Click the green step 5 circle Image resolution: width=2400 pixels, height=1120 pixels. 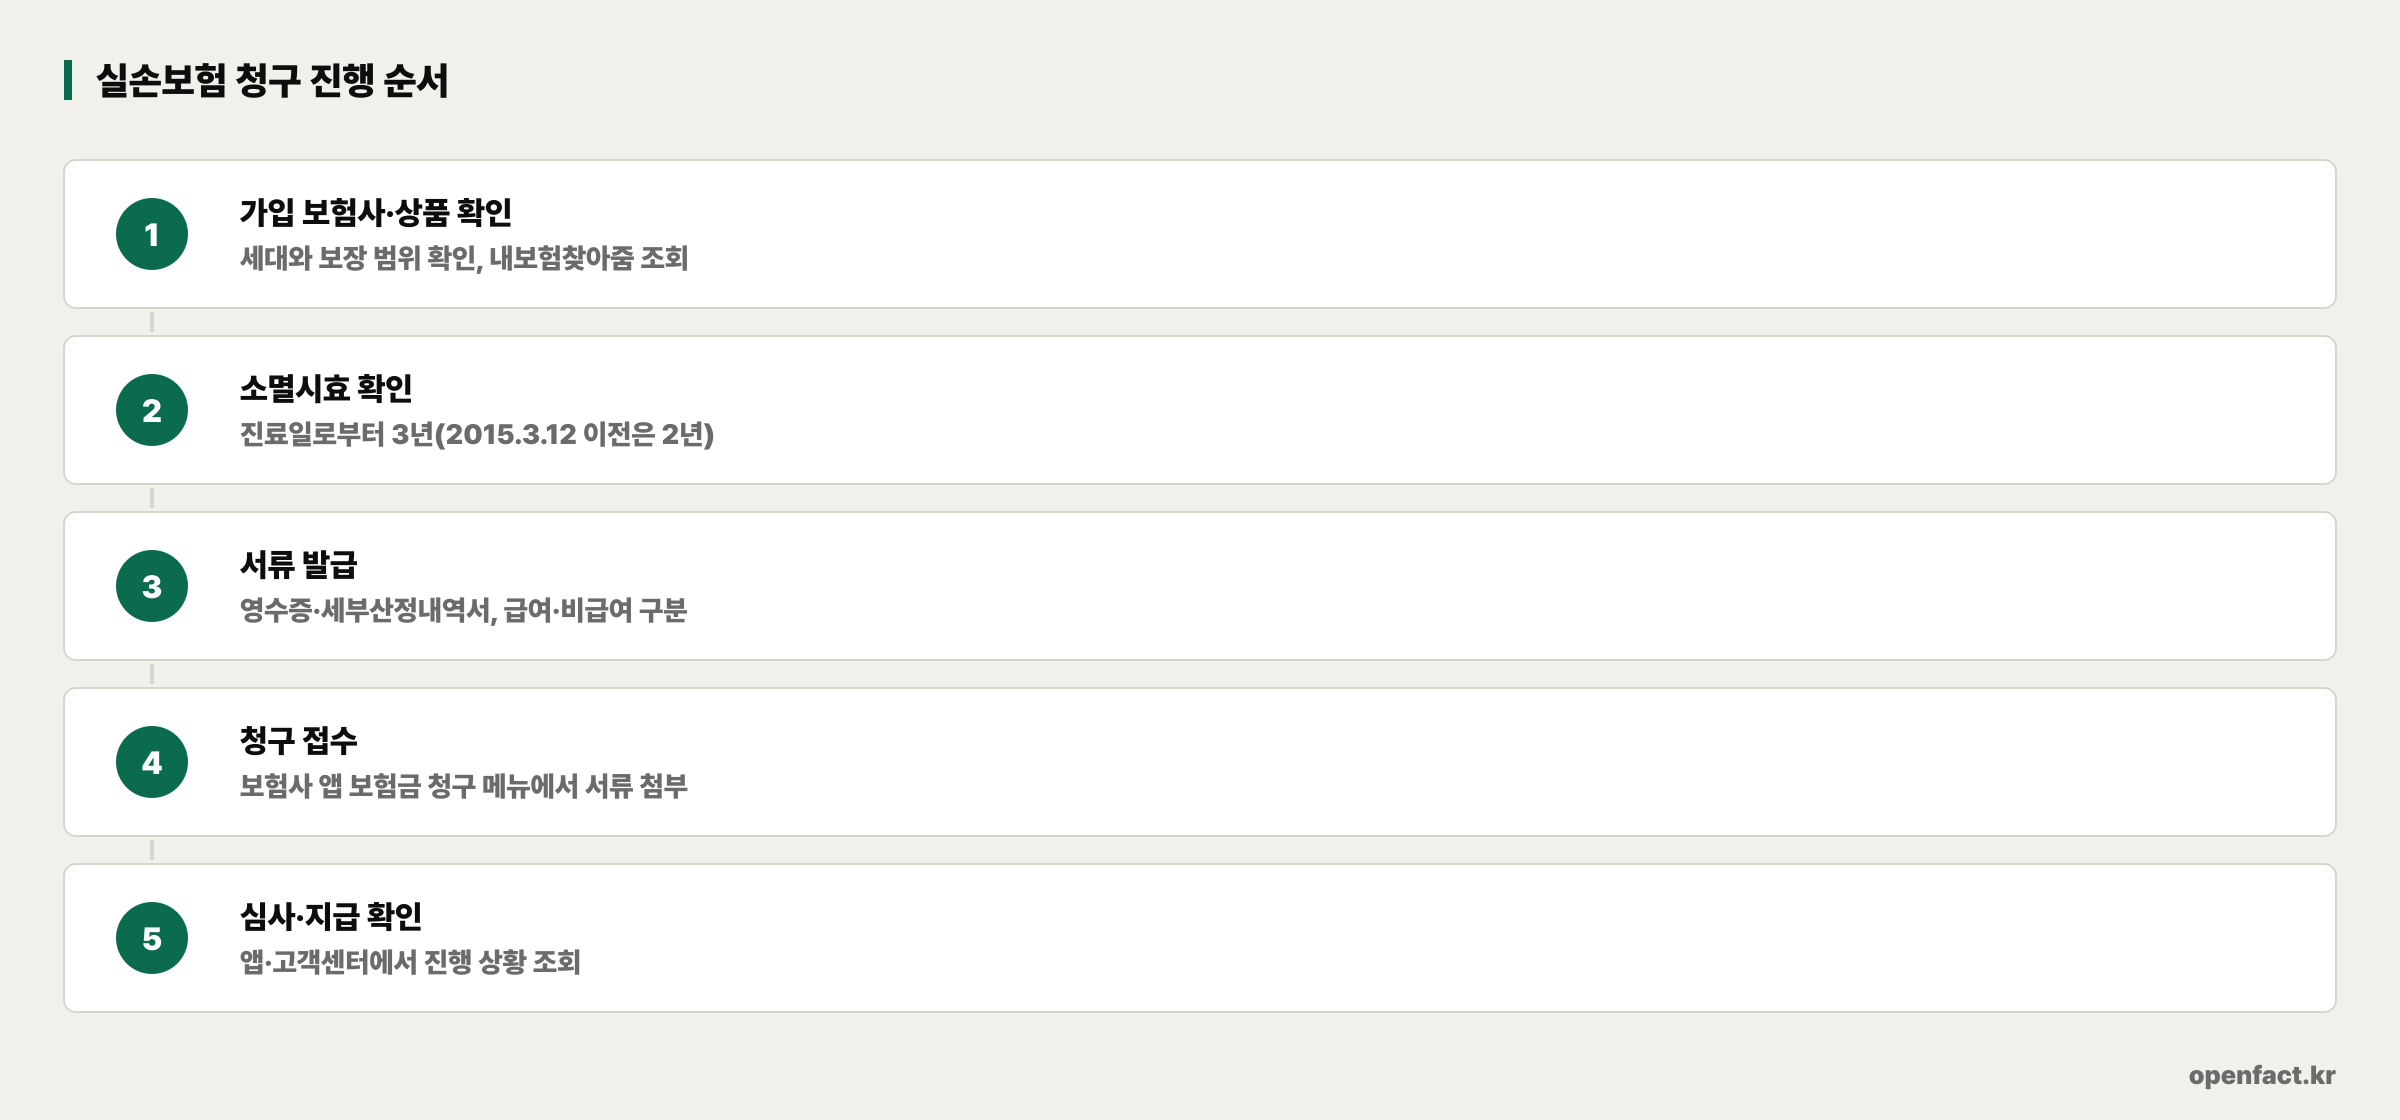152,938
